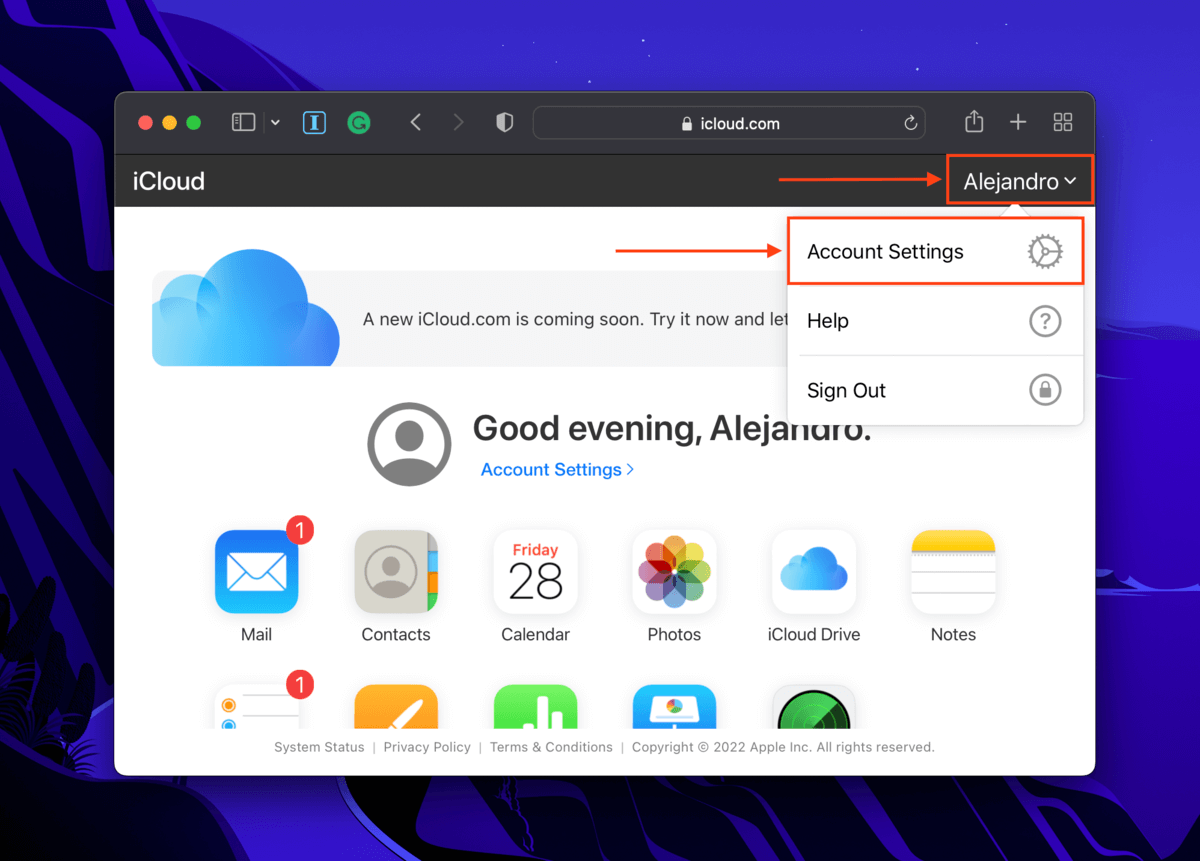
Task: Click the Share icon in Safari toolbar
Action: click(x=974, y=122)
